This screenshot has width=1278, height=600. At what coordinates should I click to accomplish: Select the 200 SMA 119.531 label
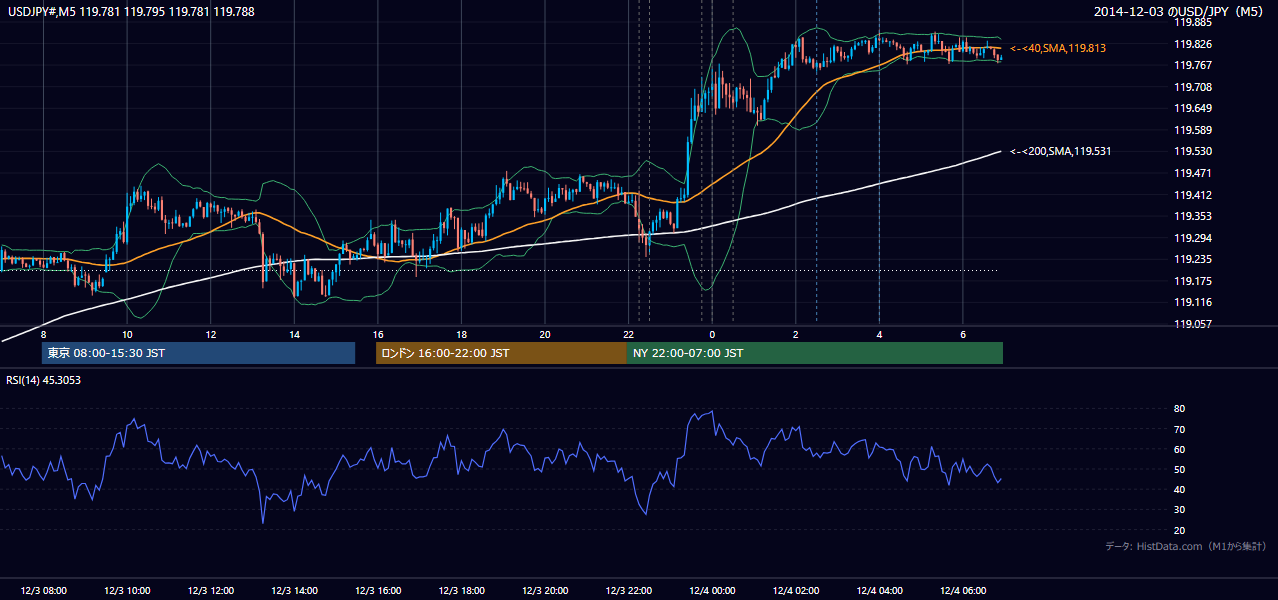click(1061, 151)
